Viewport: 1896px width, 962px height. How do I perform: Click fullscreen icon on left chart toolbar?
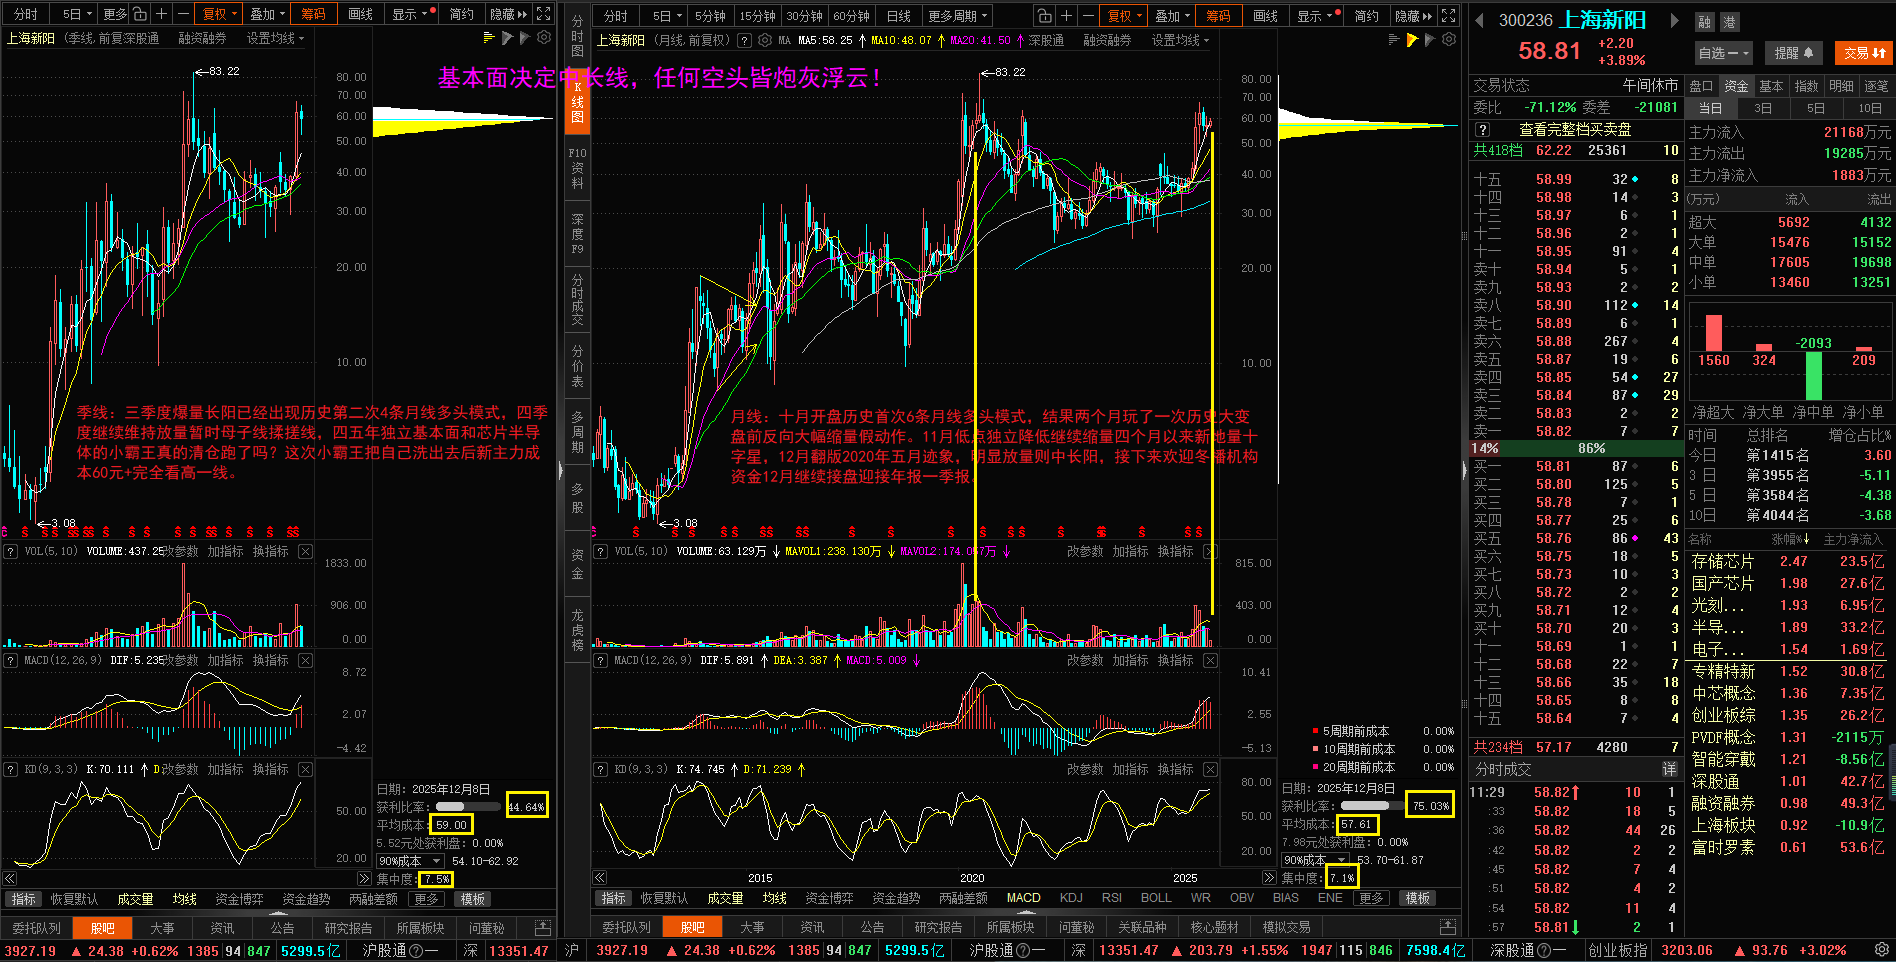click(543, 14)
